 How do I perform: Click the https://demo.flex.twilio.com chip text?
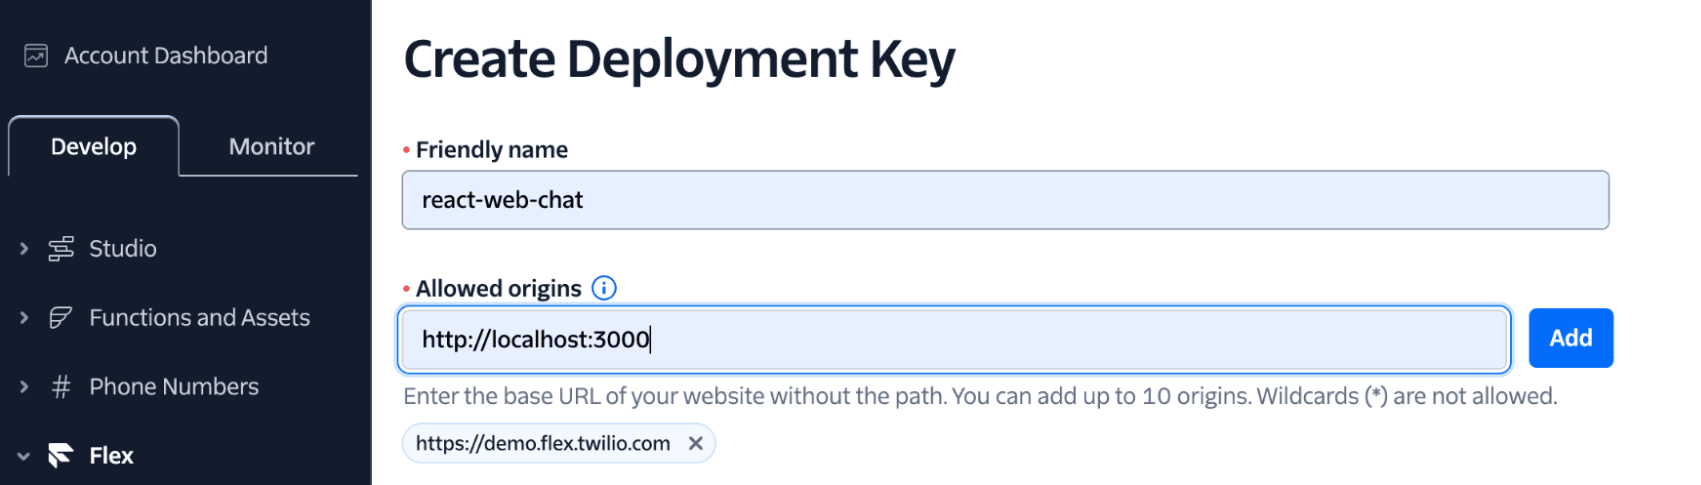543,443
